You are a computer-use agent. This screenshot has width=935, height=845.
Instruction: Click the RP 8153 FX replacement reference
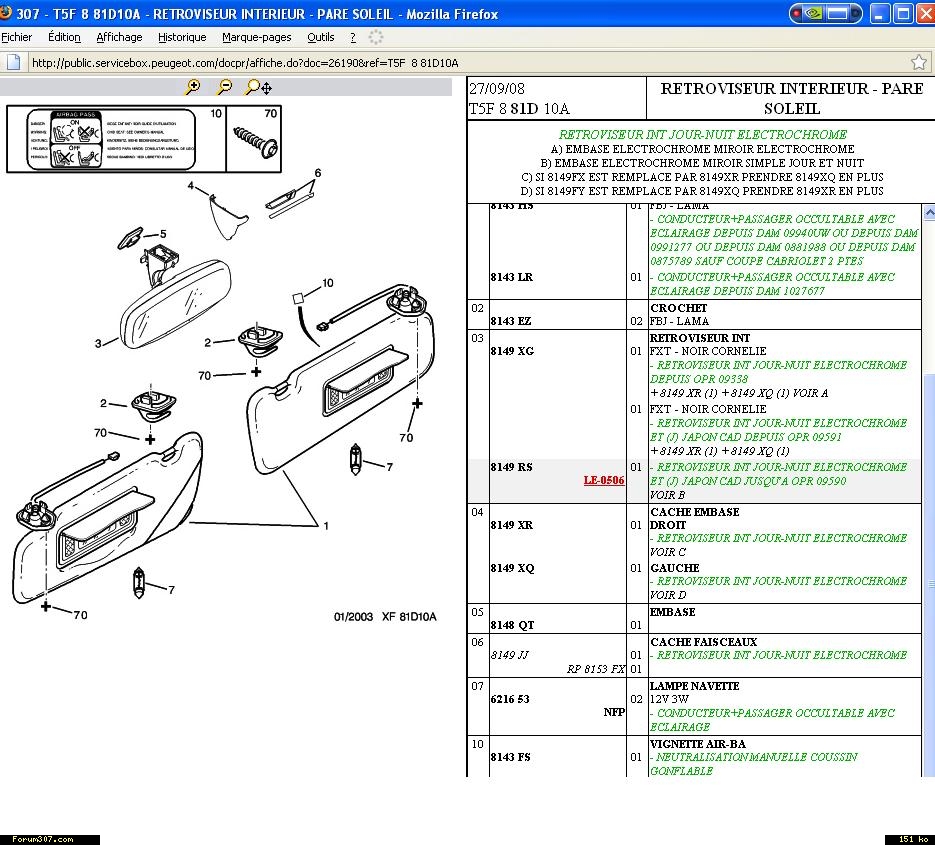click(596, 669)
